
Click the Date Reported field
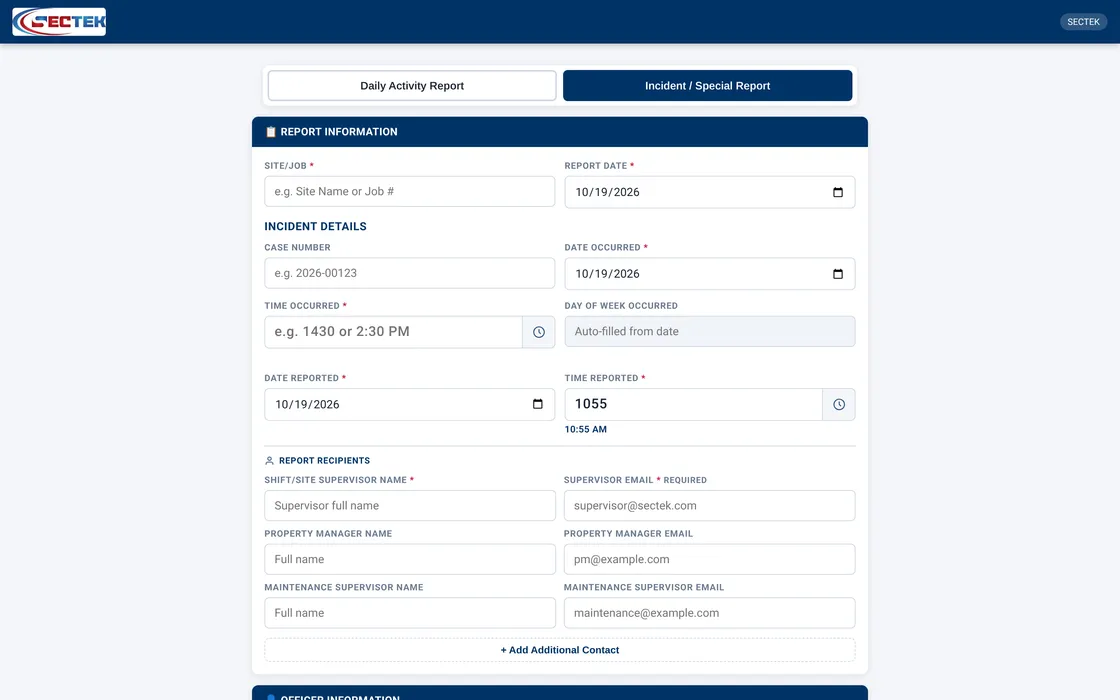409,404
